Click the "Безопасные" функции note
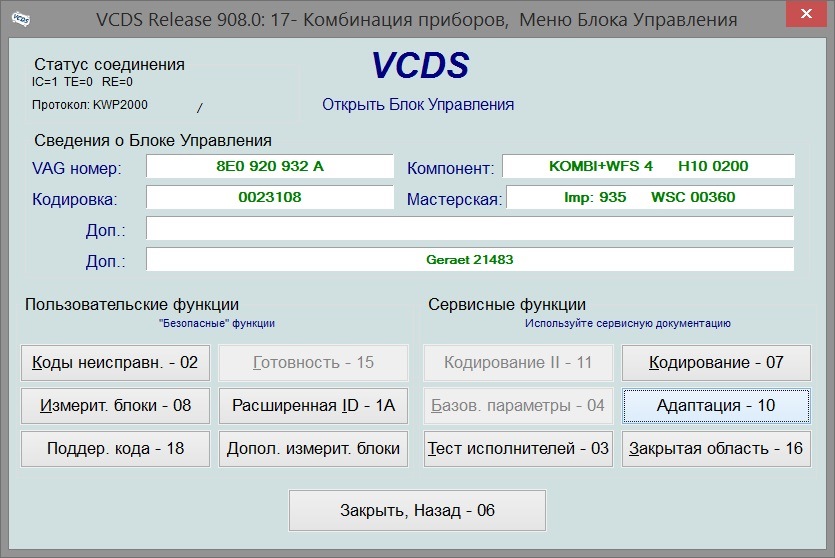This screenshot has width=835, height=558. pyautogui.click(x=217, y=323)
